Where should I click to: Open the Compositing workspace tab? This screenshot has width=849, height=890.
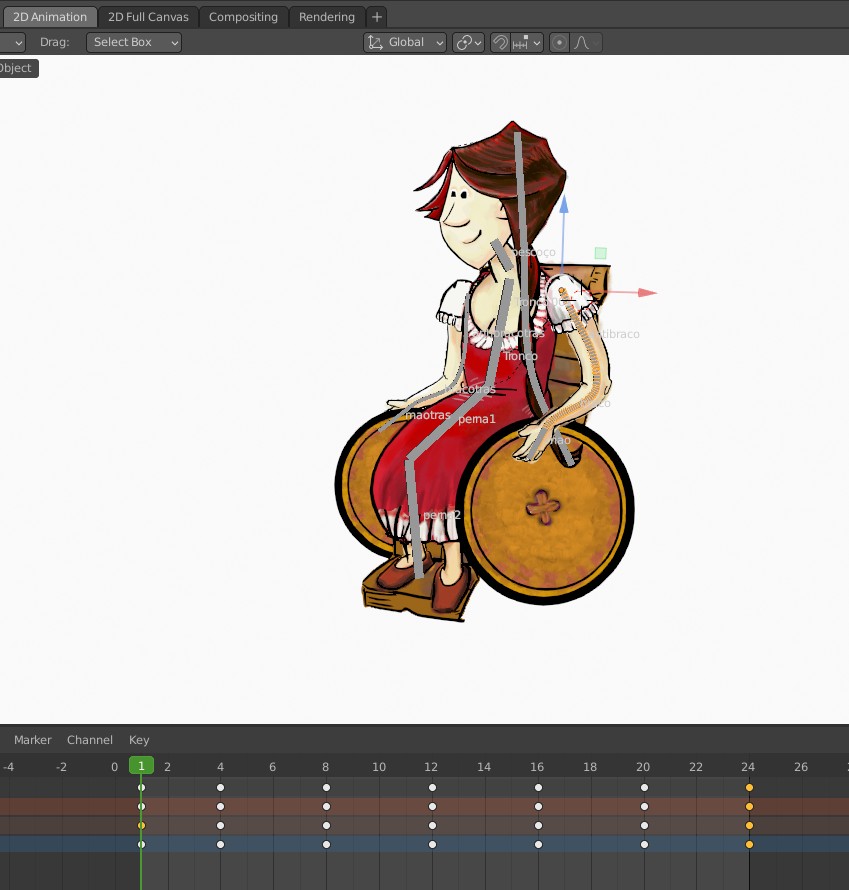pyautogui.click(x=243, y=17)
